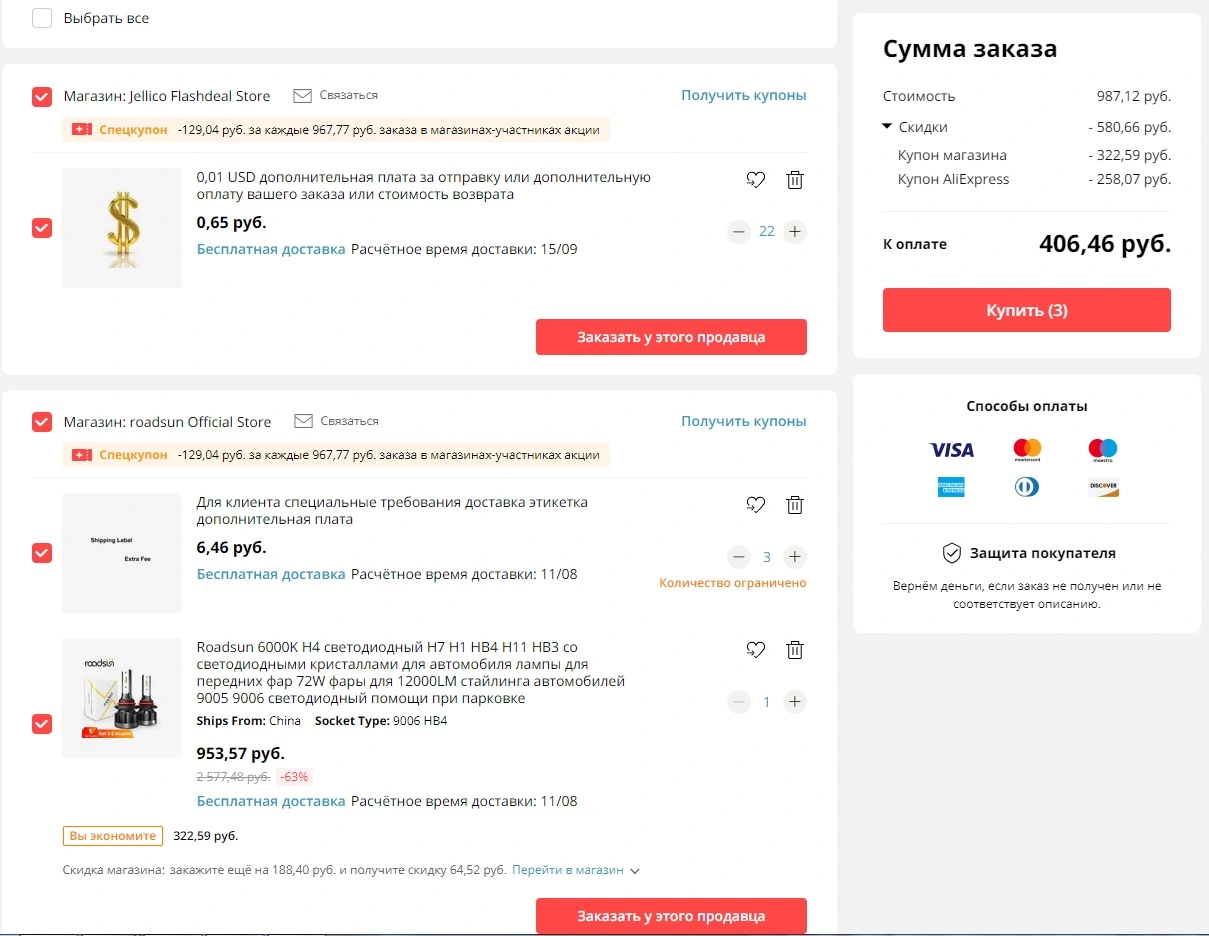
Task: Remove Shipping Label Extra Fee item via trash
Action: click(x=795, y=505)
